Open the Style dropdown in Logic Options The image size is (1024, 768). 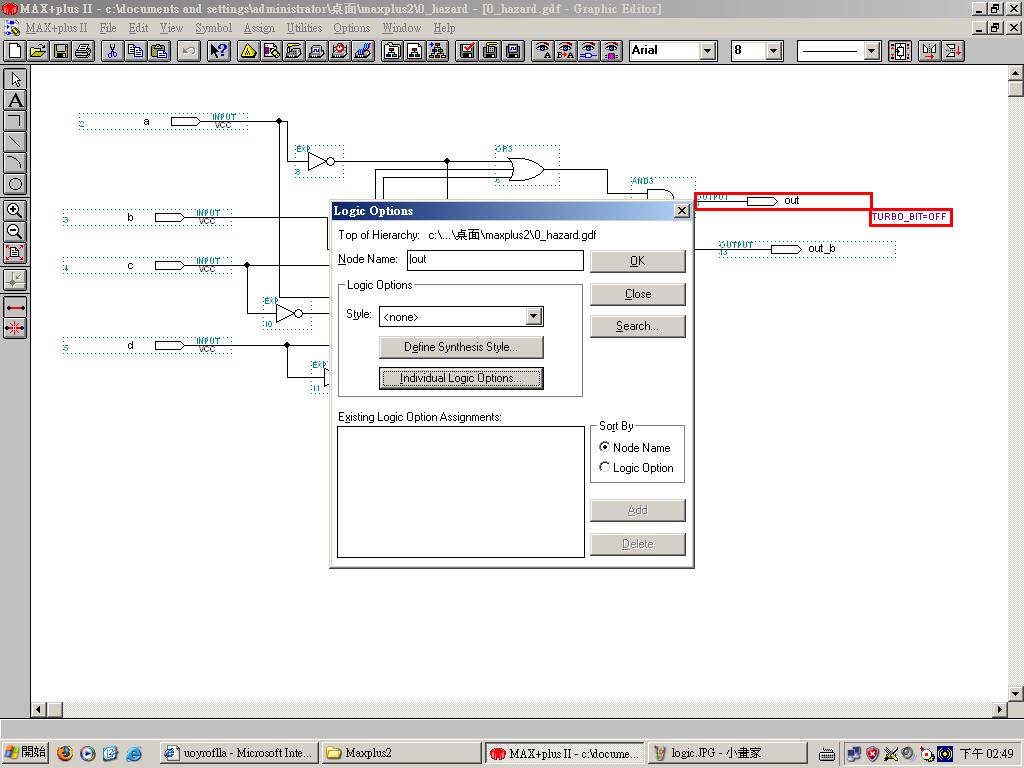pos(534,317)
